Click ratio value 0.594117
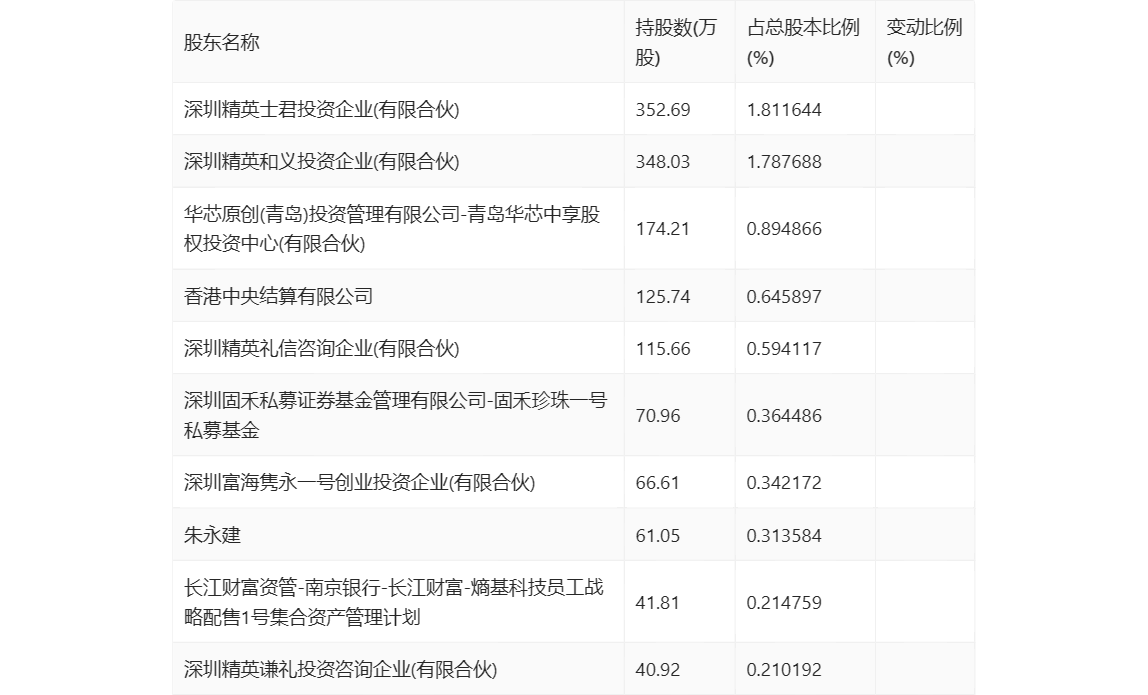This screenshot has width=1148, height=695. 784,349
